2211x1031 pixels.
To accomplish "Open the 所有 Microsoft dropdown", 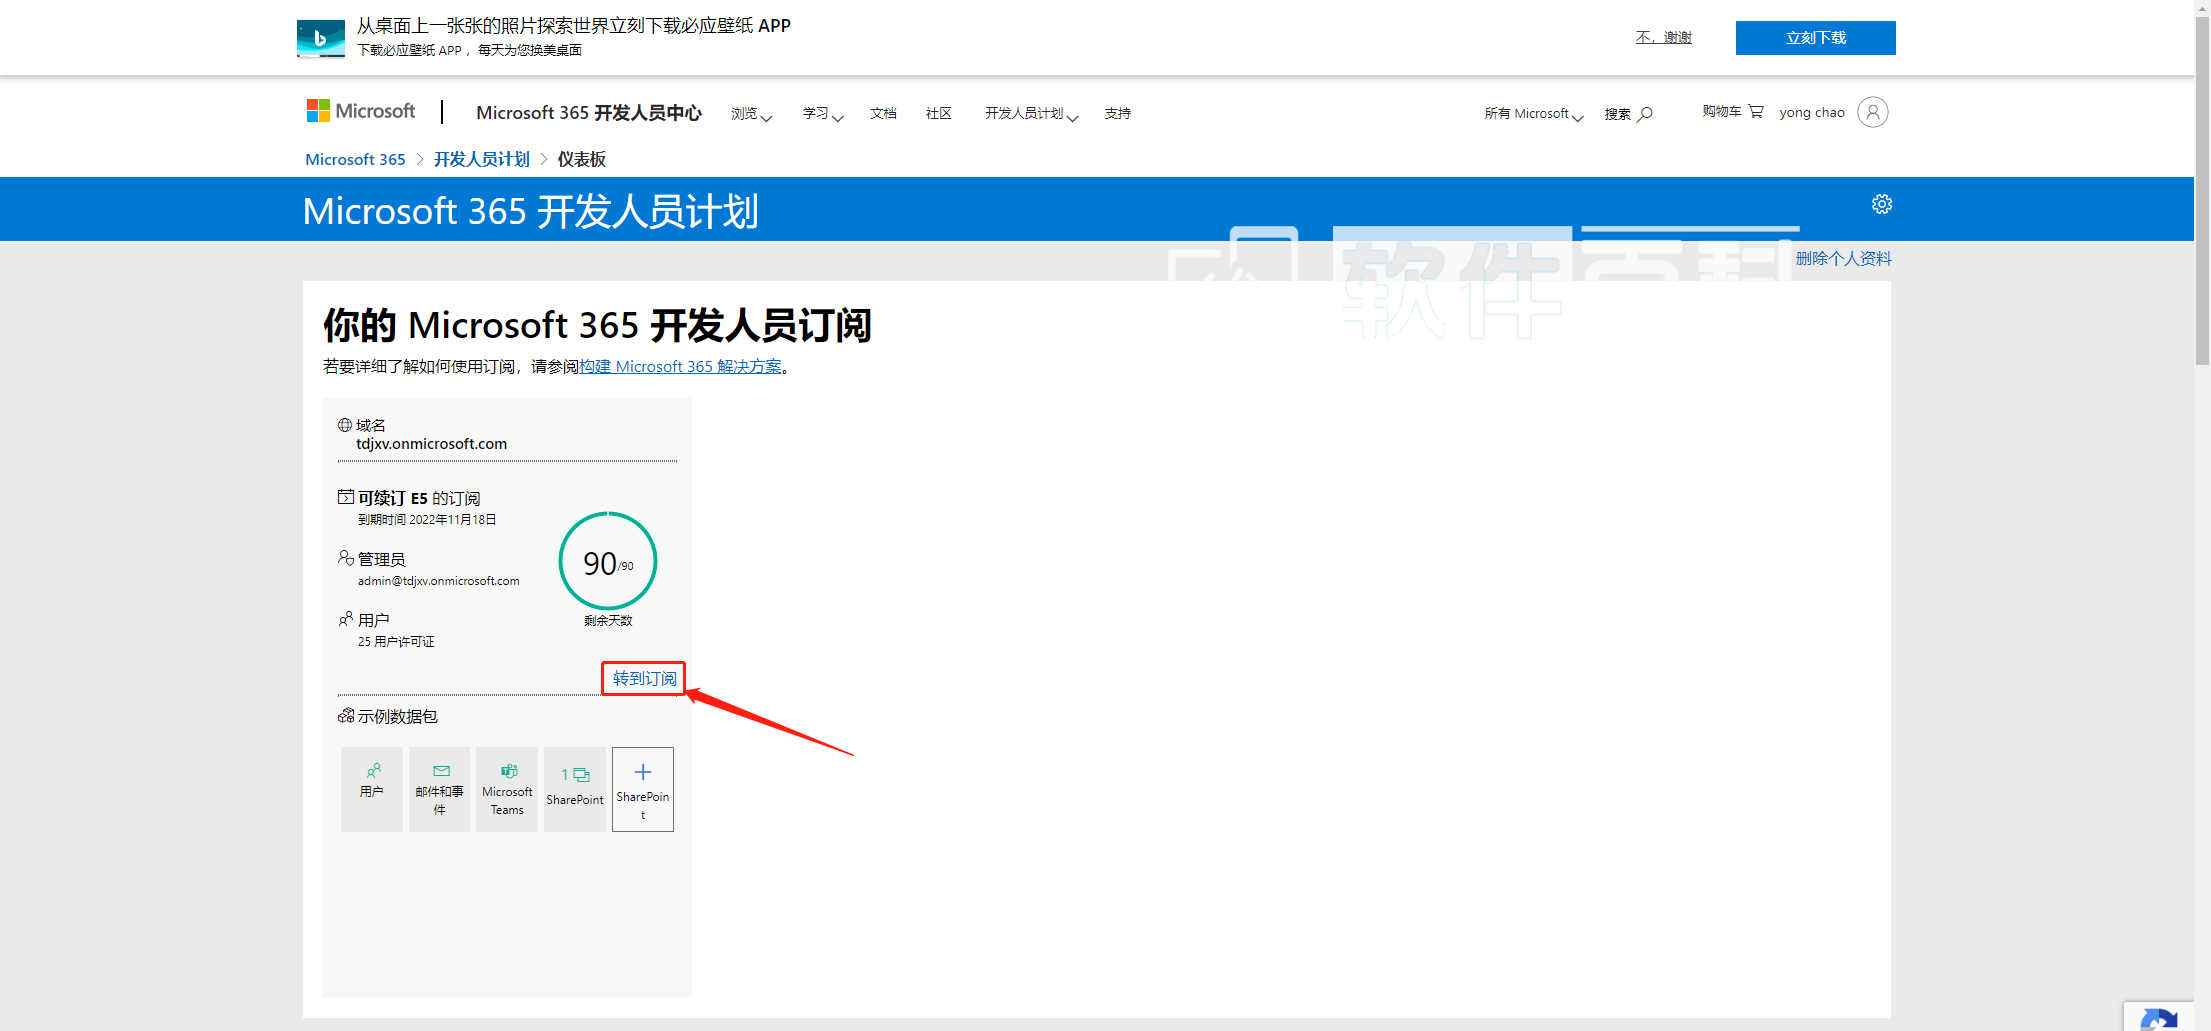I will (1533, 114).
